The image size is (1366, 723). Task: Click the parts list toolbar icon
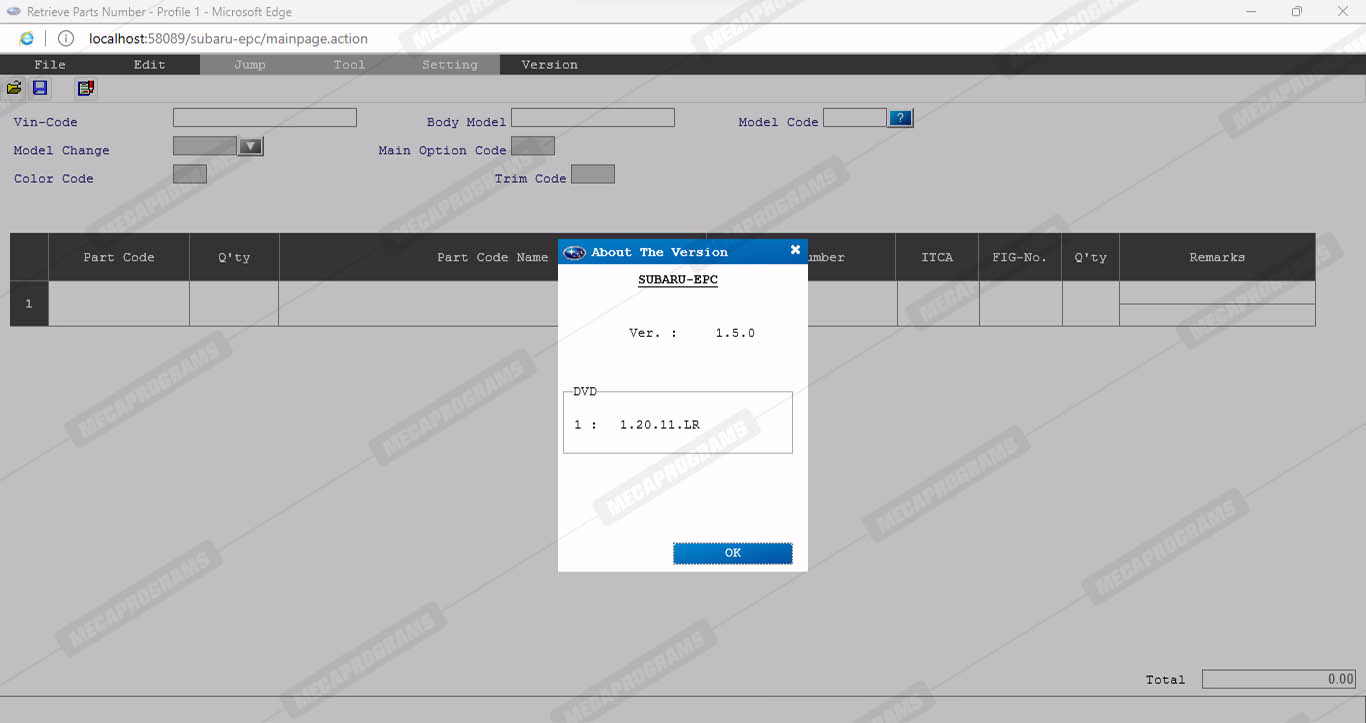tap(86, 88)
